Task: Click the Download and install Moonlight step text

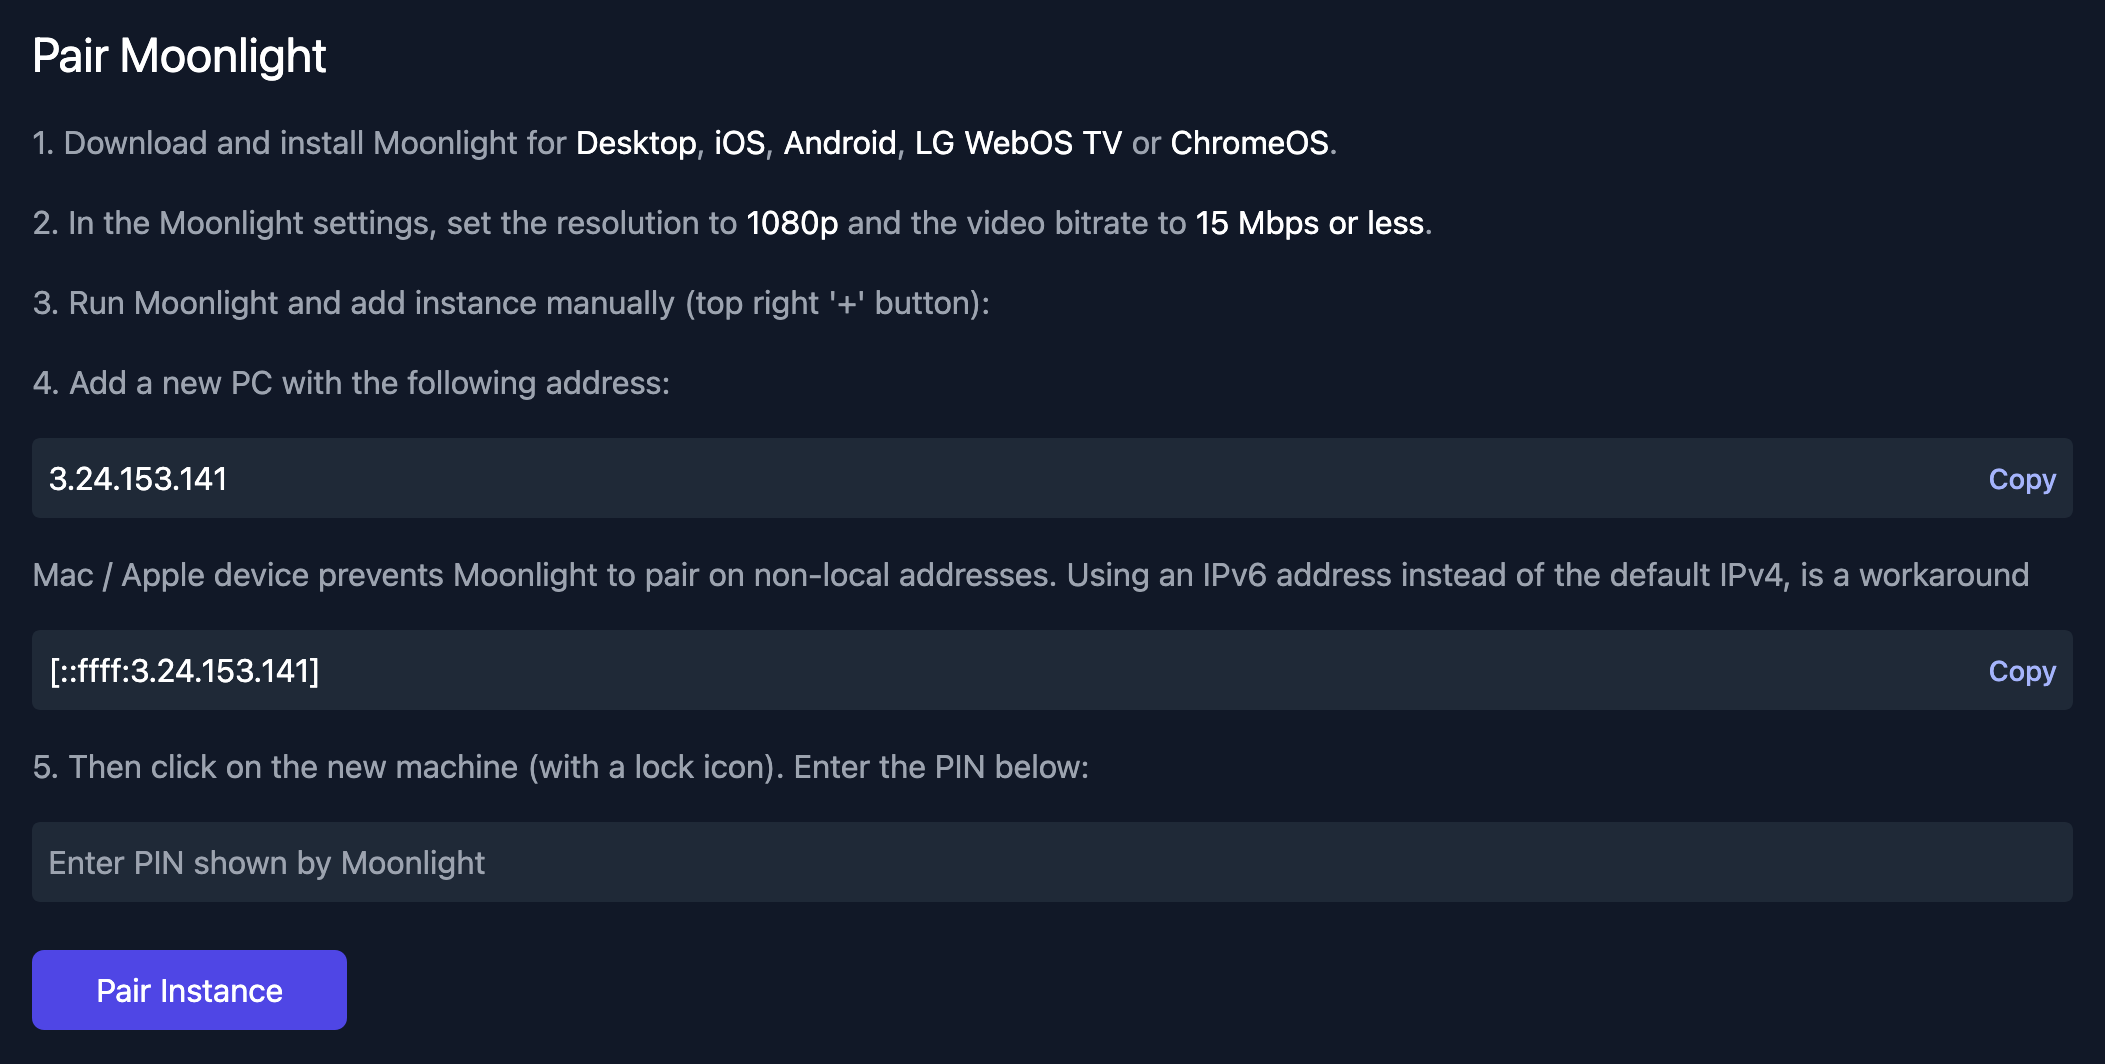Action: 300,143
